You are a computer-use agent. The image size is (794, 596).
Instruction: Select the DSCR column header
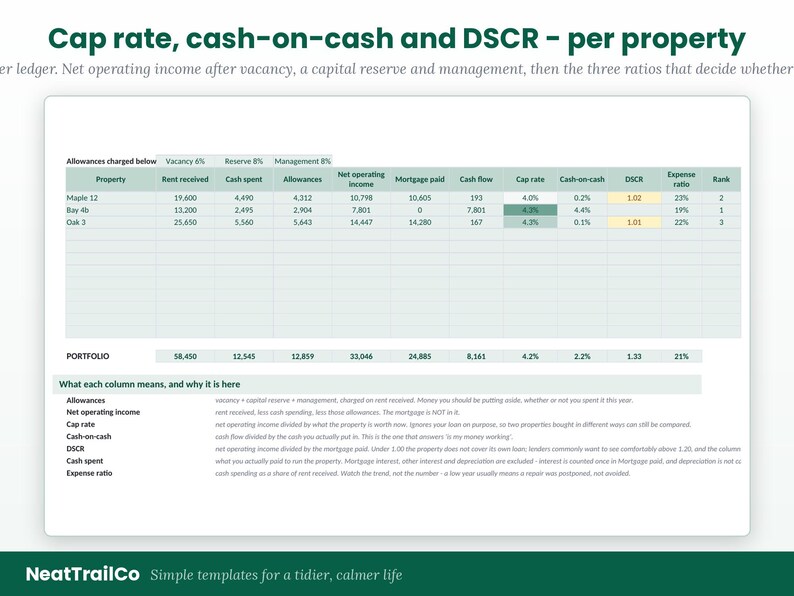point(634,179)
